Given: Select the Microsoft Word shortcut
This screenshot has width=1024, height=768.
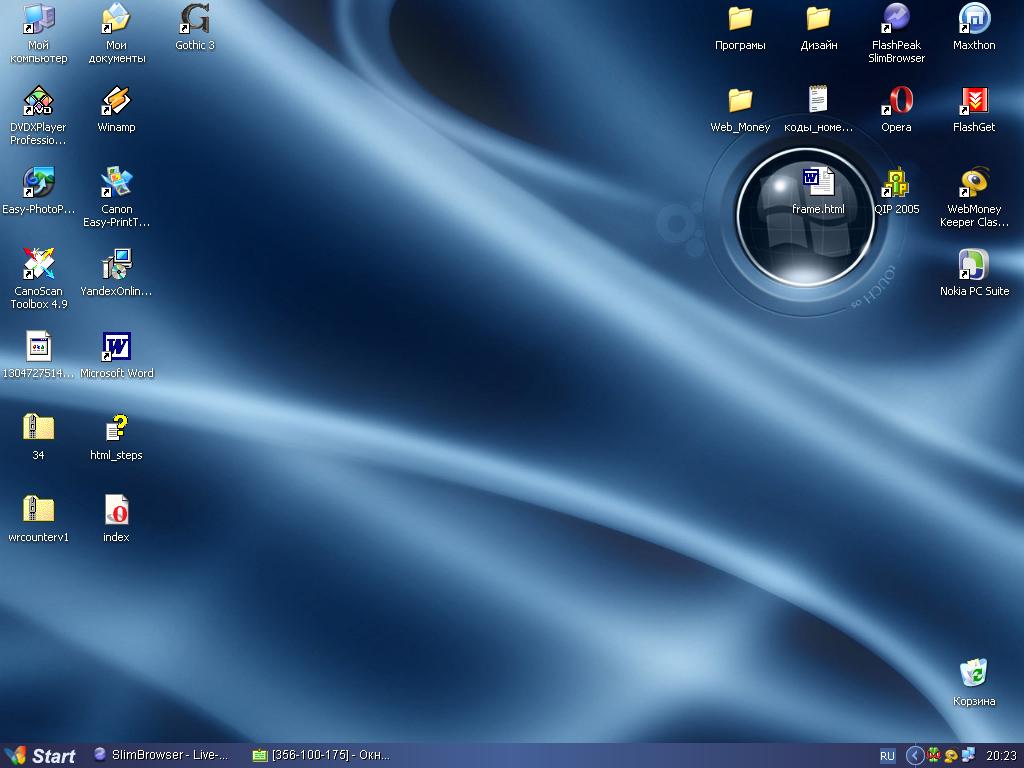Looking at the screenshot, I should (116, 347).
